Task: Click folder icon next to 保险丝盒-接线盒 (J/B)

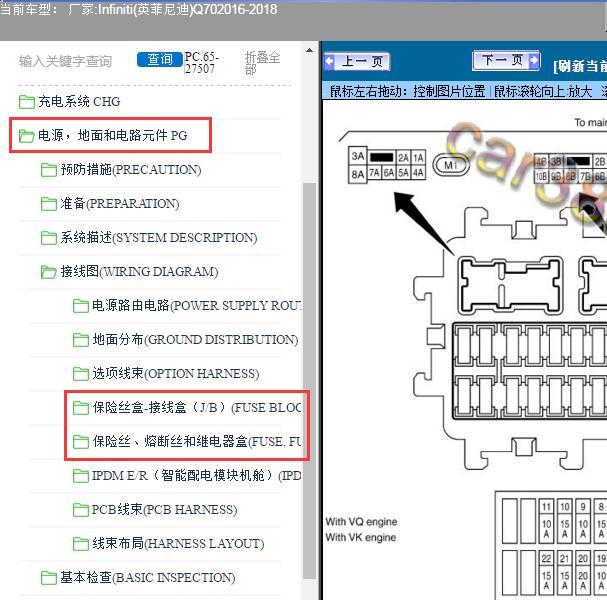Action: pyautogui.click(x=81, y=408)
